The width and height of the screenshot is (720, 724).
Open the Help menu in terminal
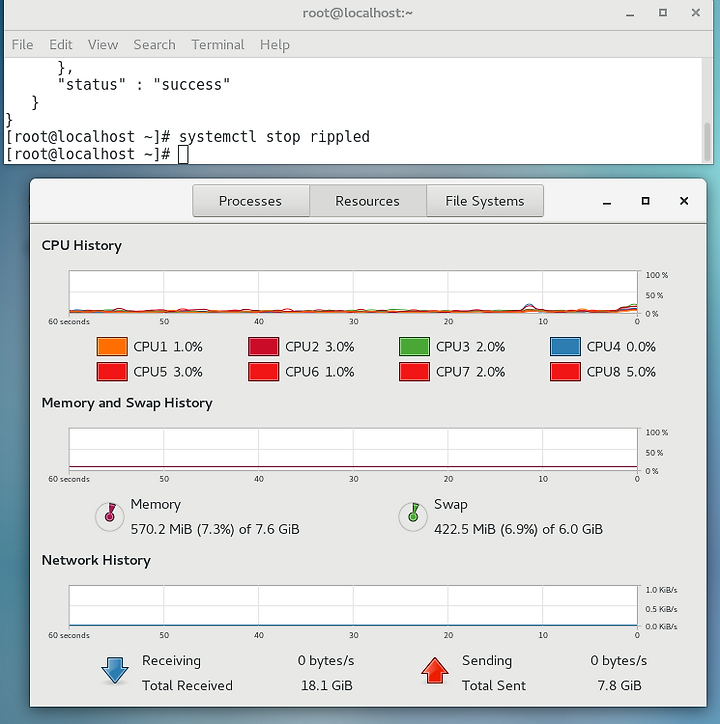pyautogui.click(x=274, y=45)
